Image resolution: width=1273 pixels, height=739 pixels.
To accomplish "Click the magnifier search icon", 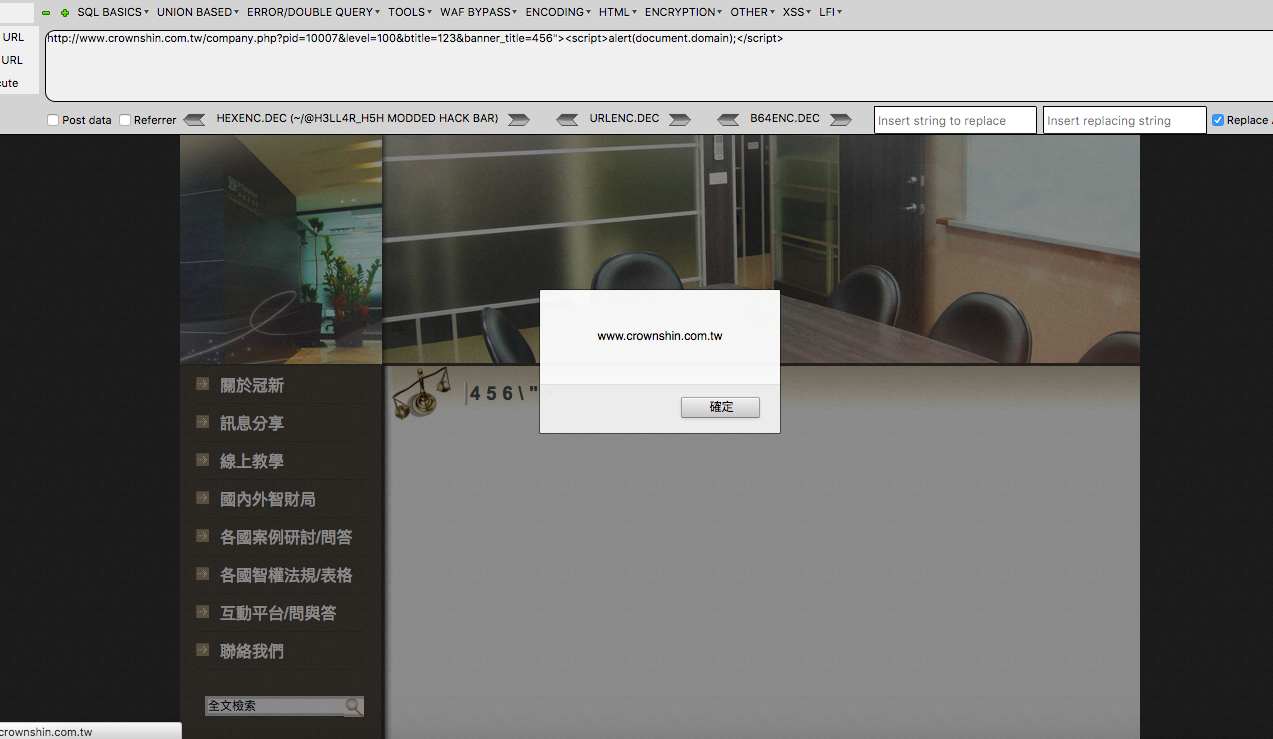I will (354, 707).
